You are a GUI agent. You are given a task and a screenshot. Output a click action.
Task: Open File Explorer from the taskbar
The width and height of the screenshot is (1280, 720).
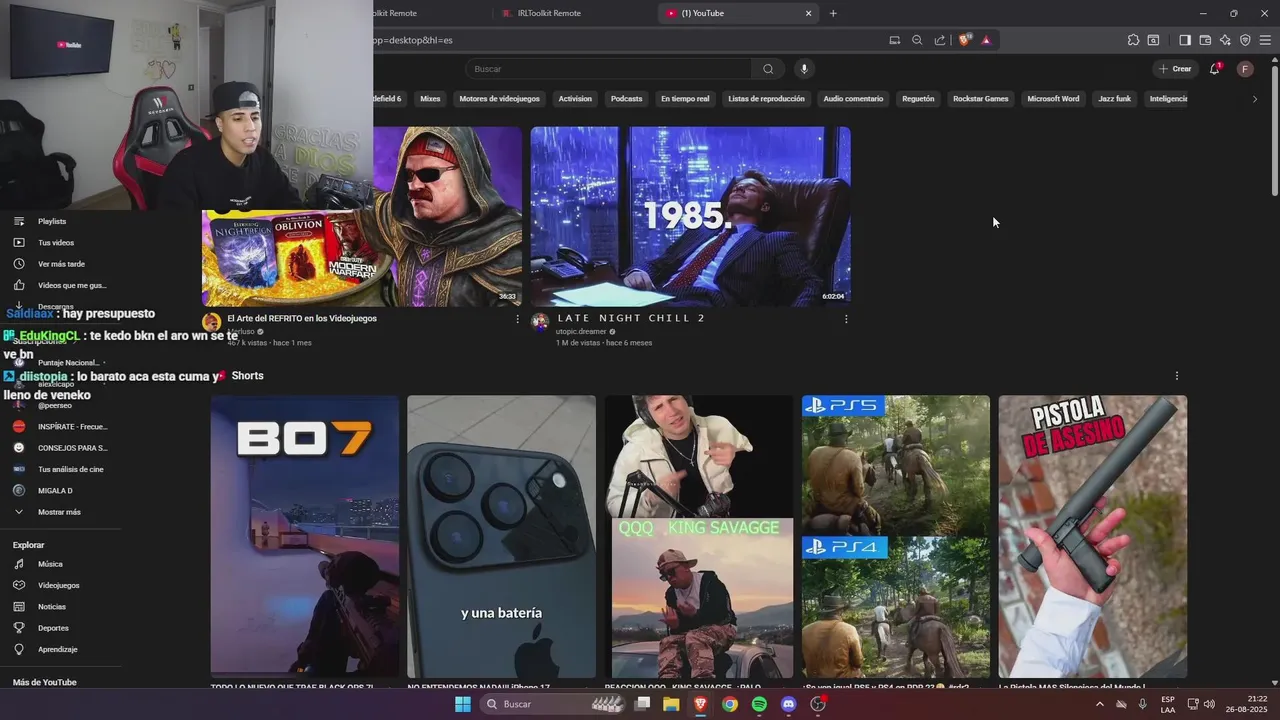(671, 704)
